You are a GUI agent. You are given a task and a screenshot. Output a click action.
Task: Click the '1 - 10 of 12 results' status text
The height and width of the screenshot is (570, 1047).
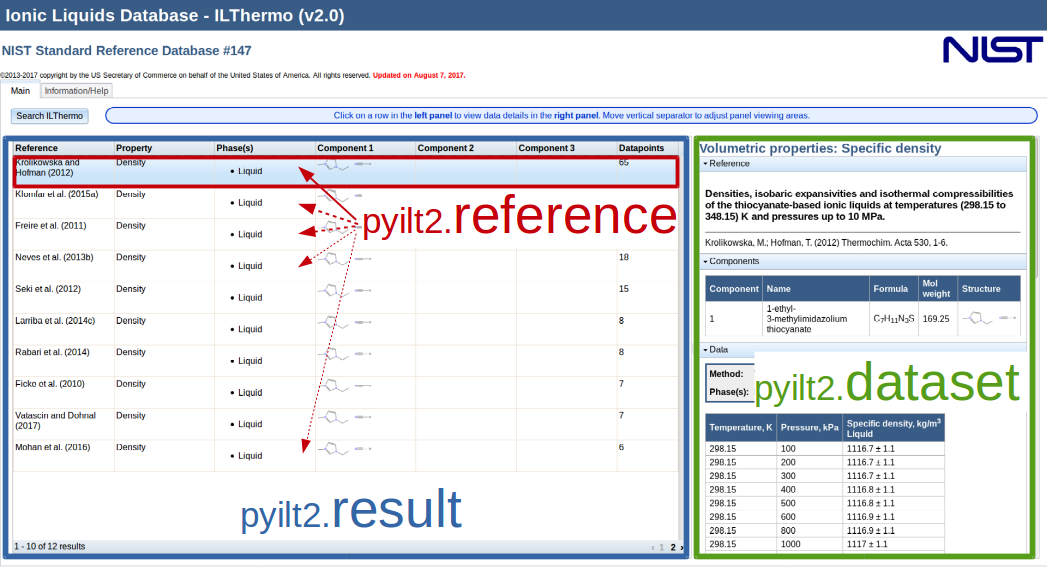pos(50,546)
